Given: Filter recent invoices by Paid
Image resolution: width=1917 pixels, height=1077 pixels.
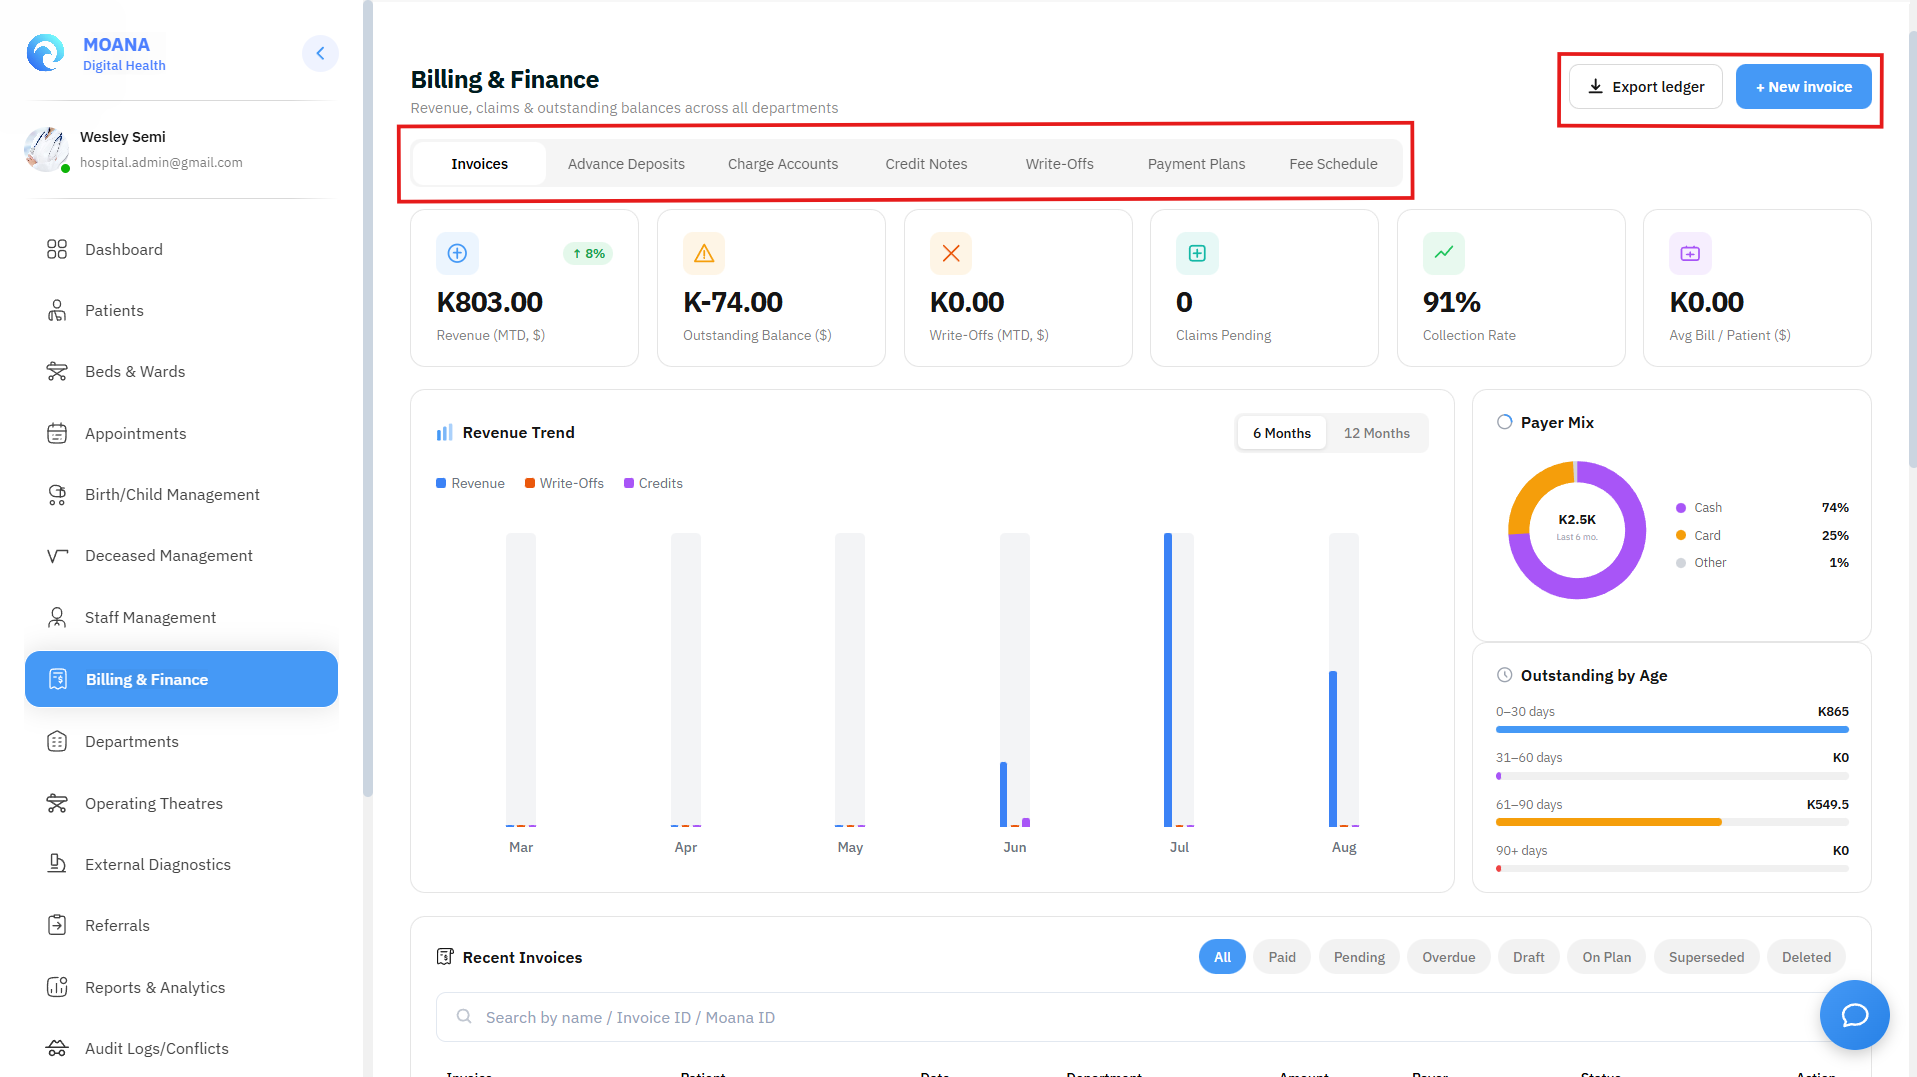Looking at the screenshot, I should pyautogui.click(x=1282, y=957).
